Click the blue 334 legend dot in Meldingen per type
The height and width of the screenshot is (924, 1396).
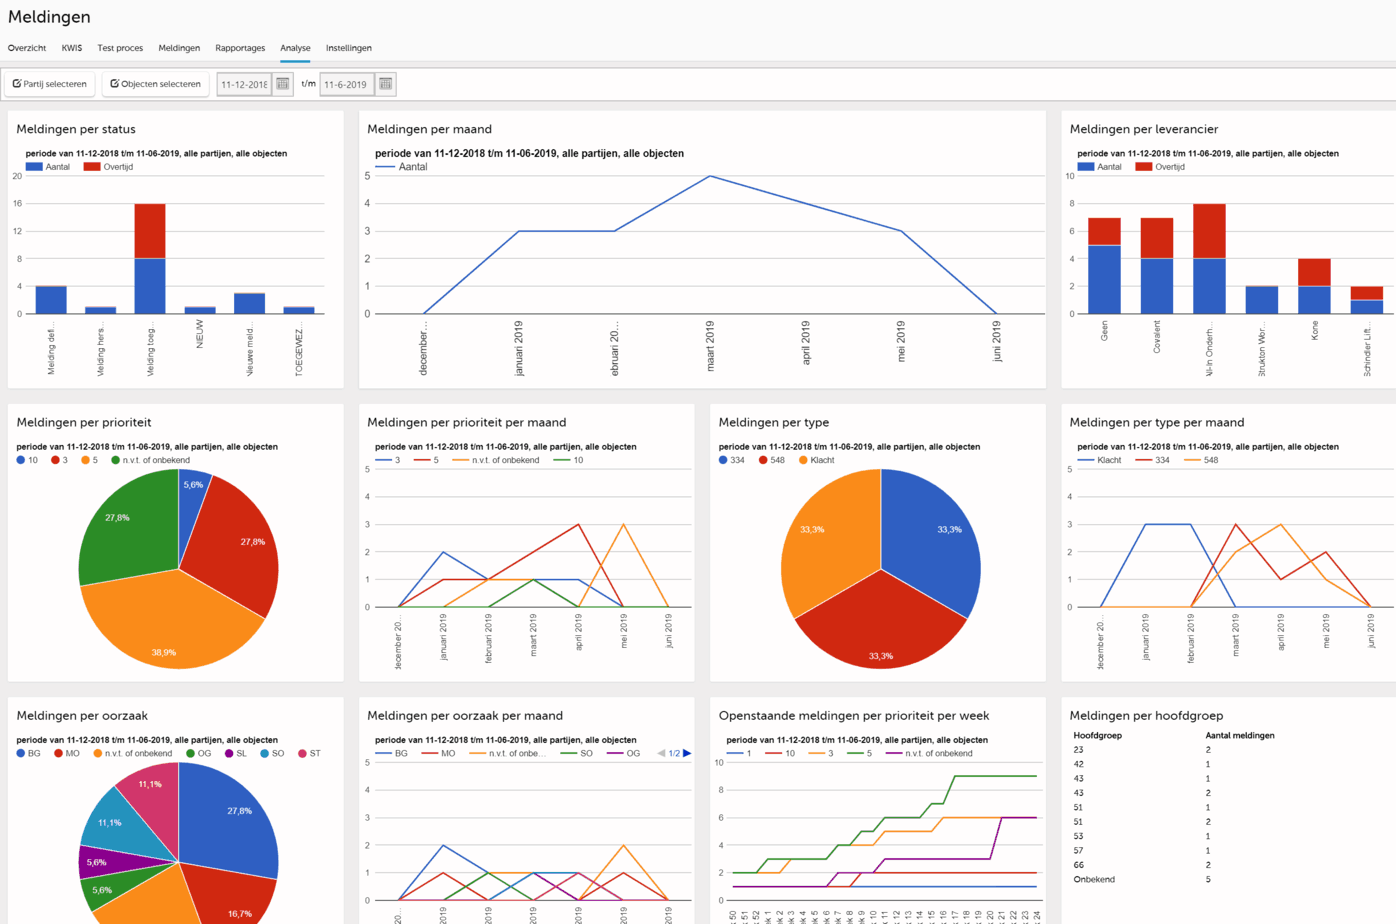(x=723, y=460)
